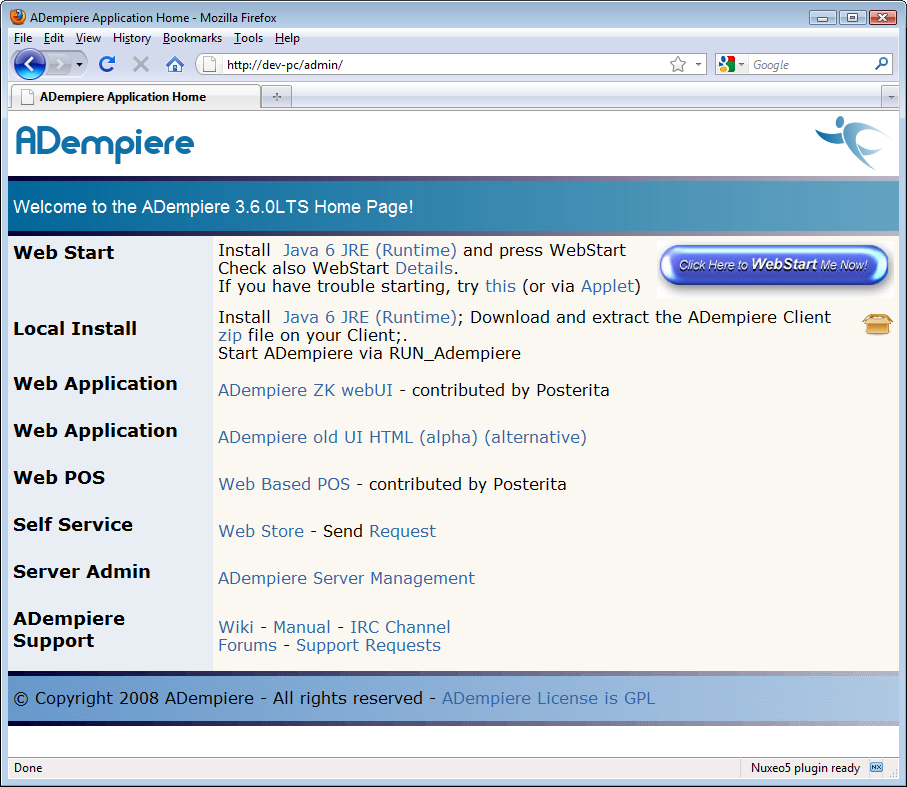
Task: Click the search magnifier icon
Action: (882, 64)
